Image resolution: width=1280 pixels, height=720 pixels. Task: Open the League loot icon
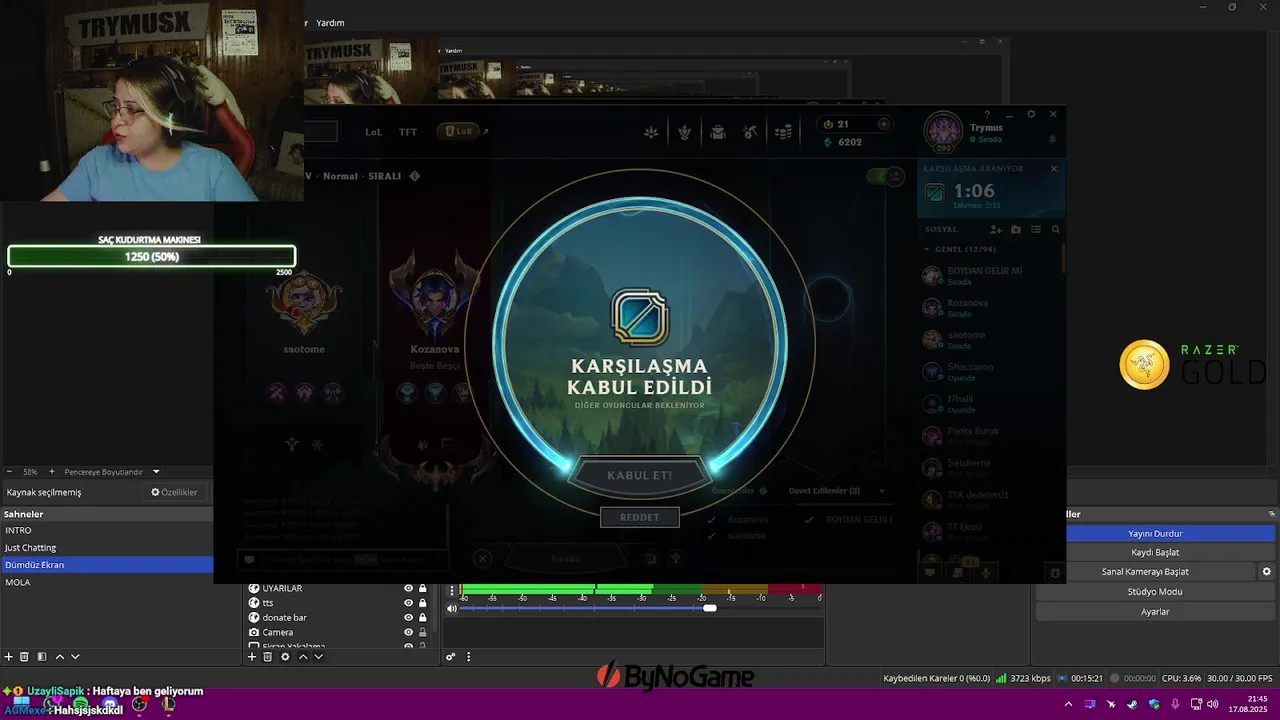point(718,132)
